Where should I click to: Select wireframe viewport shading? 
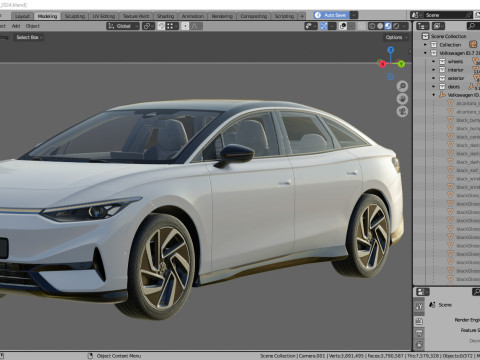(372, 26)
